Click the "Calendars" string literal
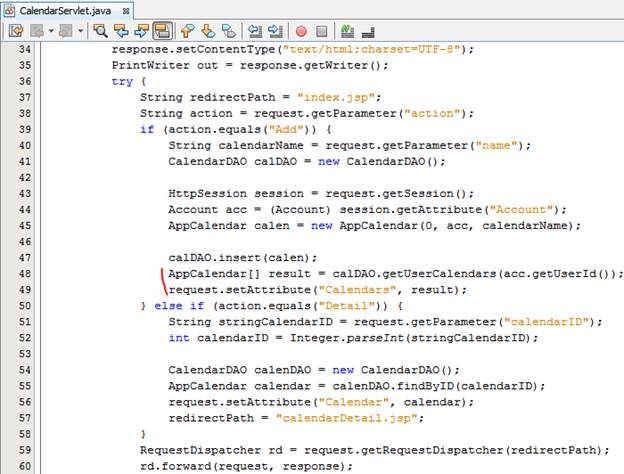 point(357,290)
